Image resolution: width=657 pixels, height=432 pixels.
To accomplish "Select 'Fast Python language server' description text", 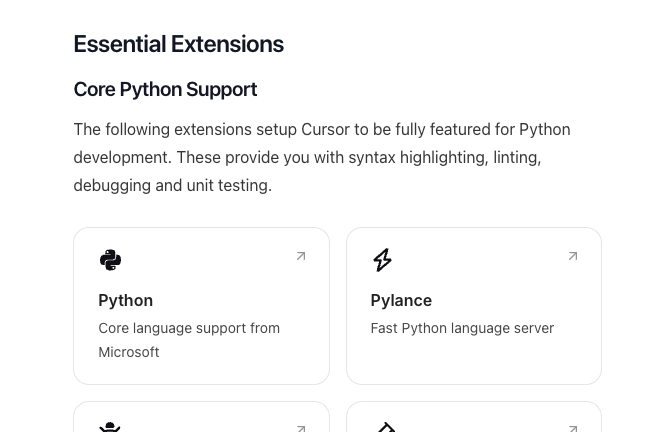I will pyautogui.click(x=462, y=328).
